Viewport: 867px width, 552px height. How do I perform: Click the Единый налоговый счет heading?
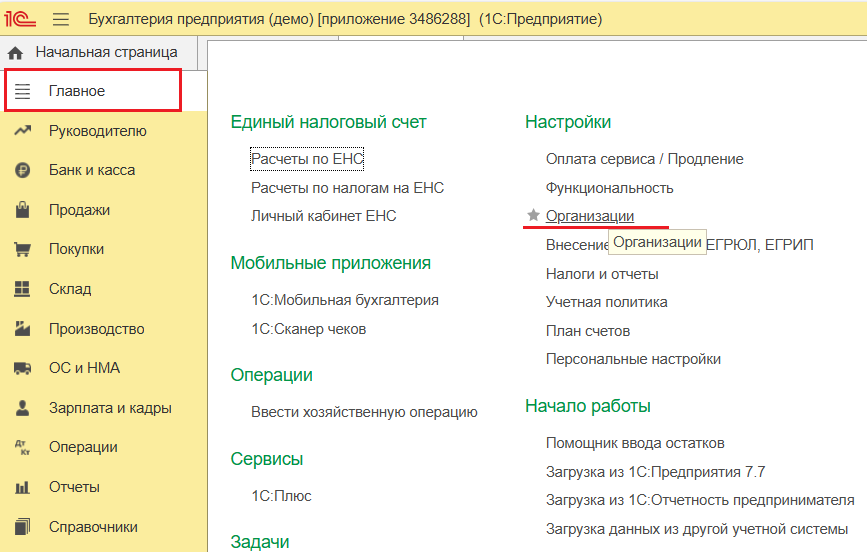click(x=328, y=122)
